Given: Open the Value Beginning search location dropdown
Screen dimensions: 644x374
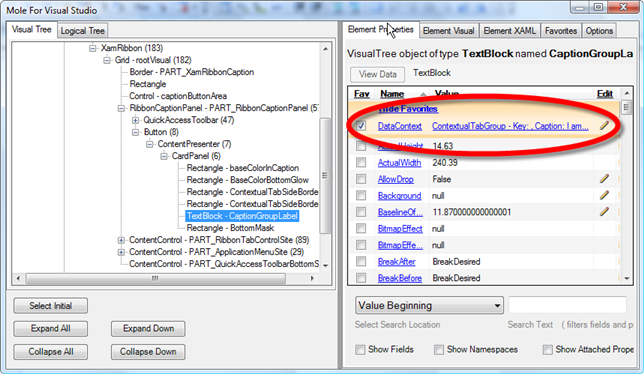Looking at the screenshot, I should coord(429,305).
